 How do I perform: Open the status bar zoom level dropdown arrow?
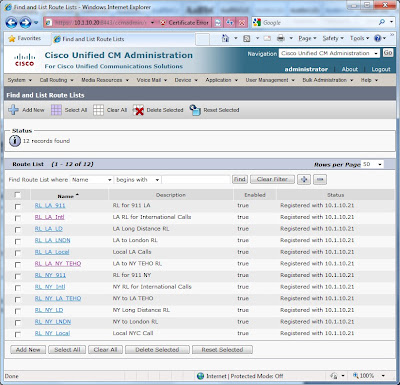pos(383,376)
